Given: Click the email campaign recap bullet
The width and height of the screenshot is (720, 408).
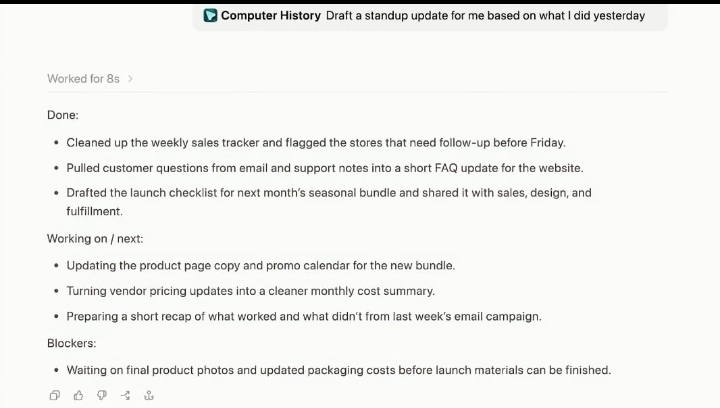Looking at the screenshot, I should tap(304, 317).
